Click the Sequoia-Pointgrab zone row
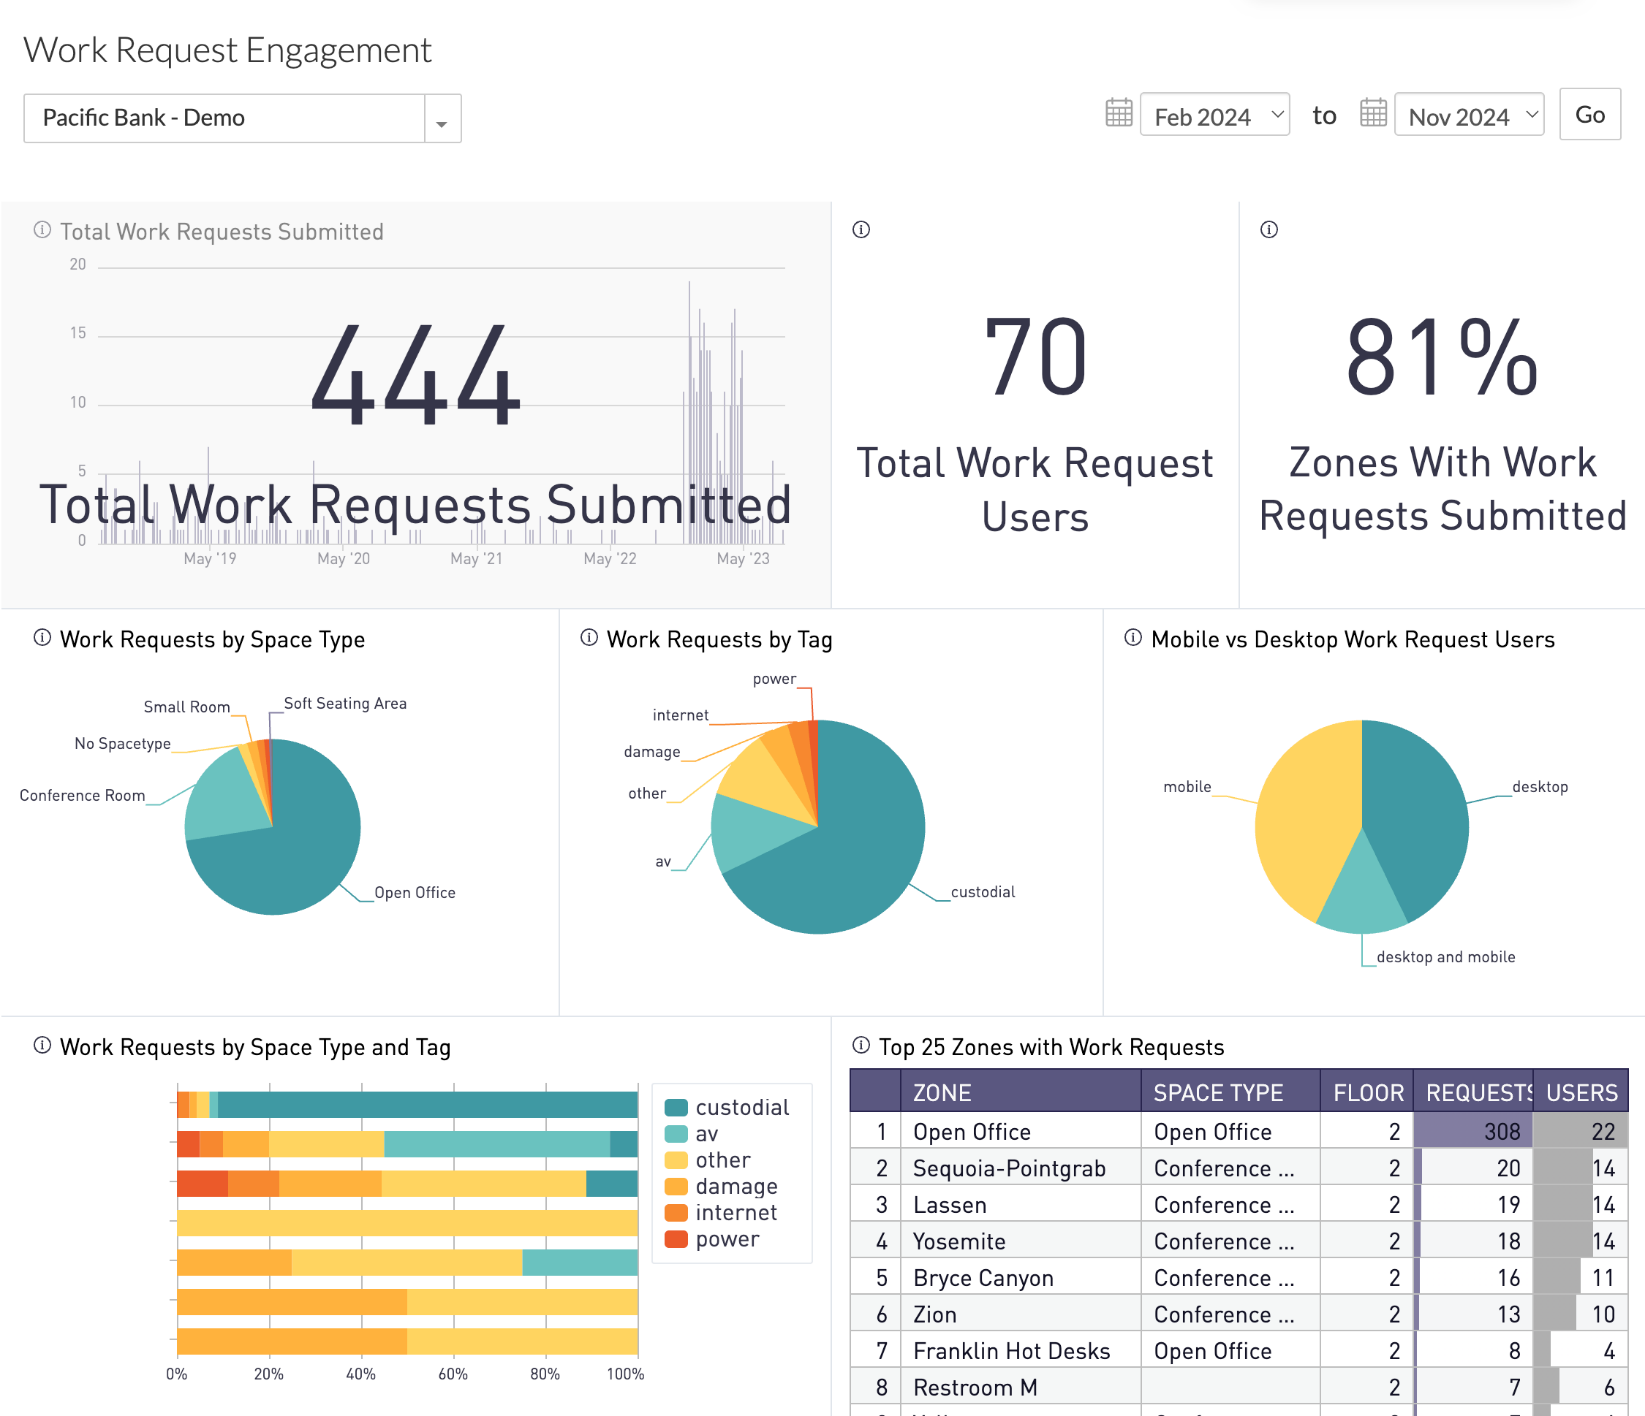This screenshot has height=1416, width=1645. [x=1009, y=1168]
